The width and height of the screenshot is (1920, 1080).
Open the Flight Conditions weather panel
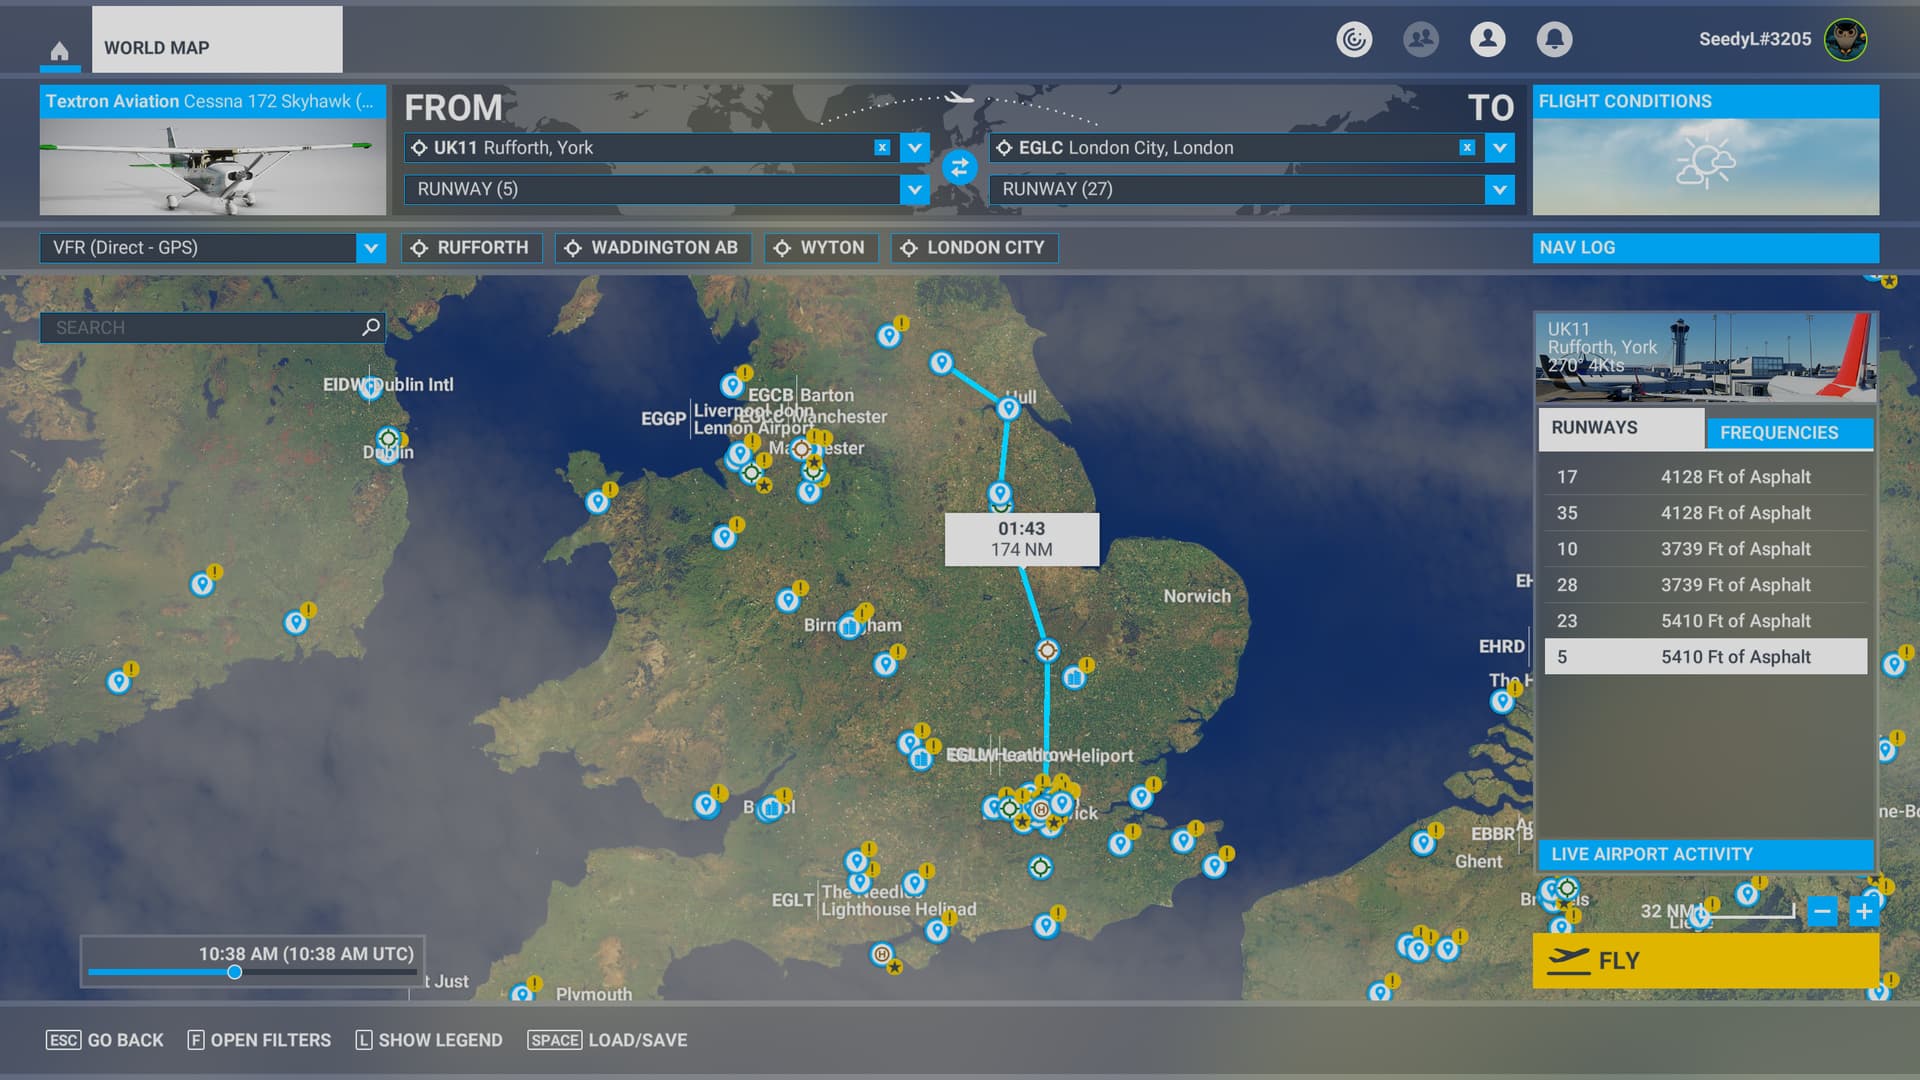pyautogui.click(x=1705, y=150)
